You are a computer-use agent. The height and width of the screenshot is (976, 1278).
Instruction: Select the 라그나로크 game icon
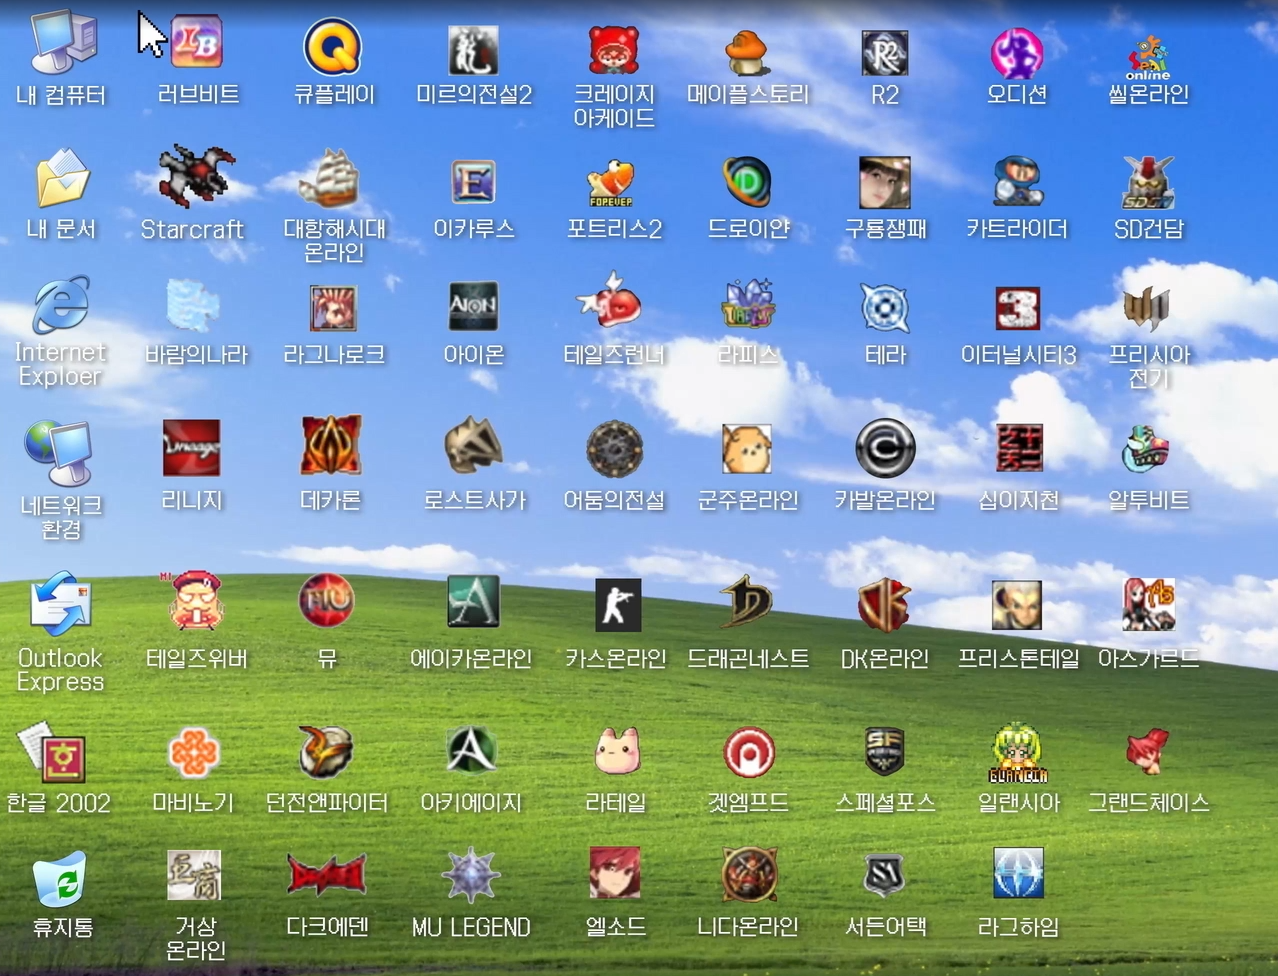[x=333, y=307]
